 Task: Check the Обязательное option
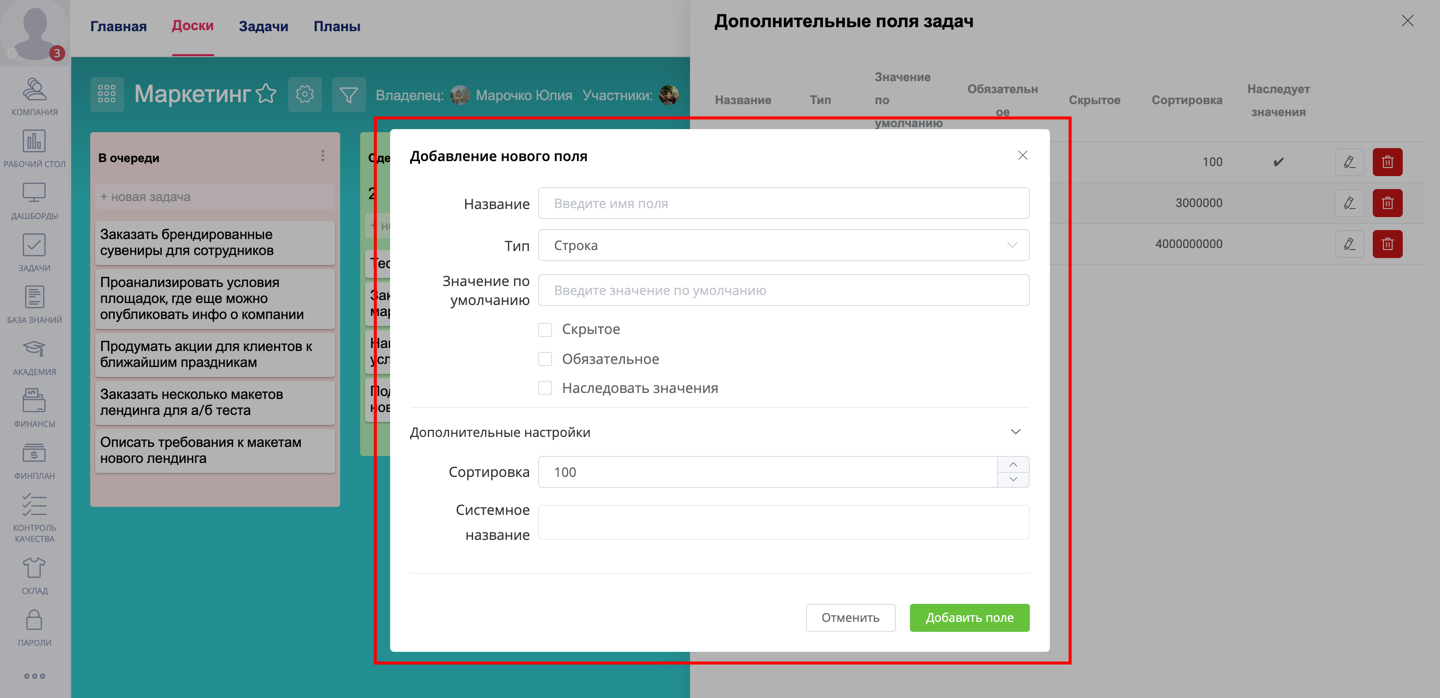[x=545, y=358]
